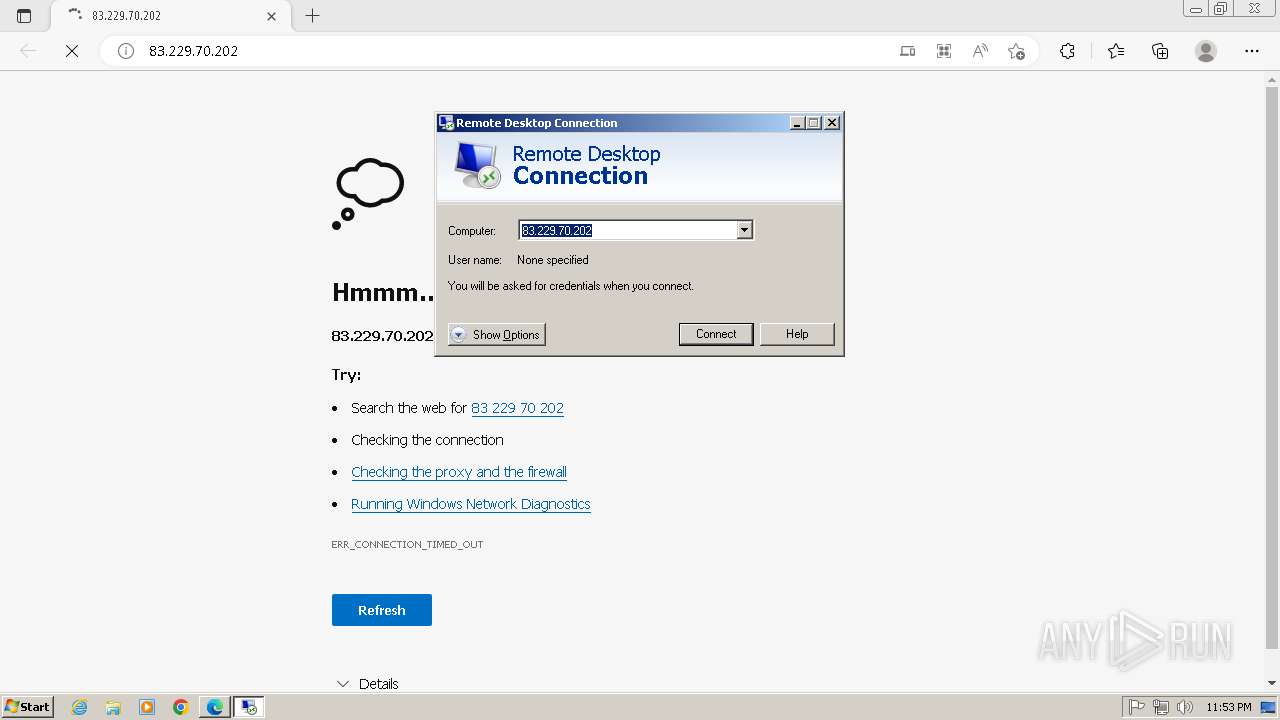The height and width of the screenshot is (720, 1280).
Task: Expand the Computer combo box dropdown arrow
Action: click(x=744, y=230)
